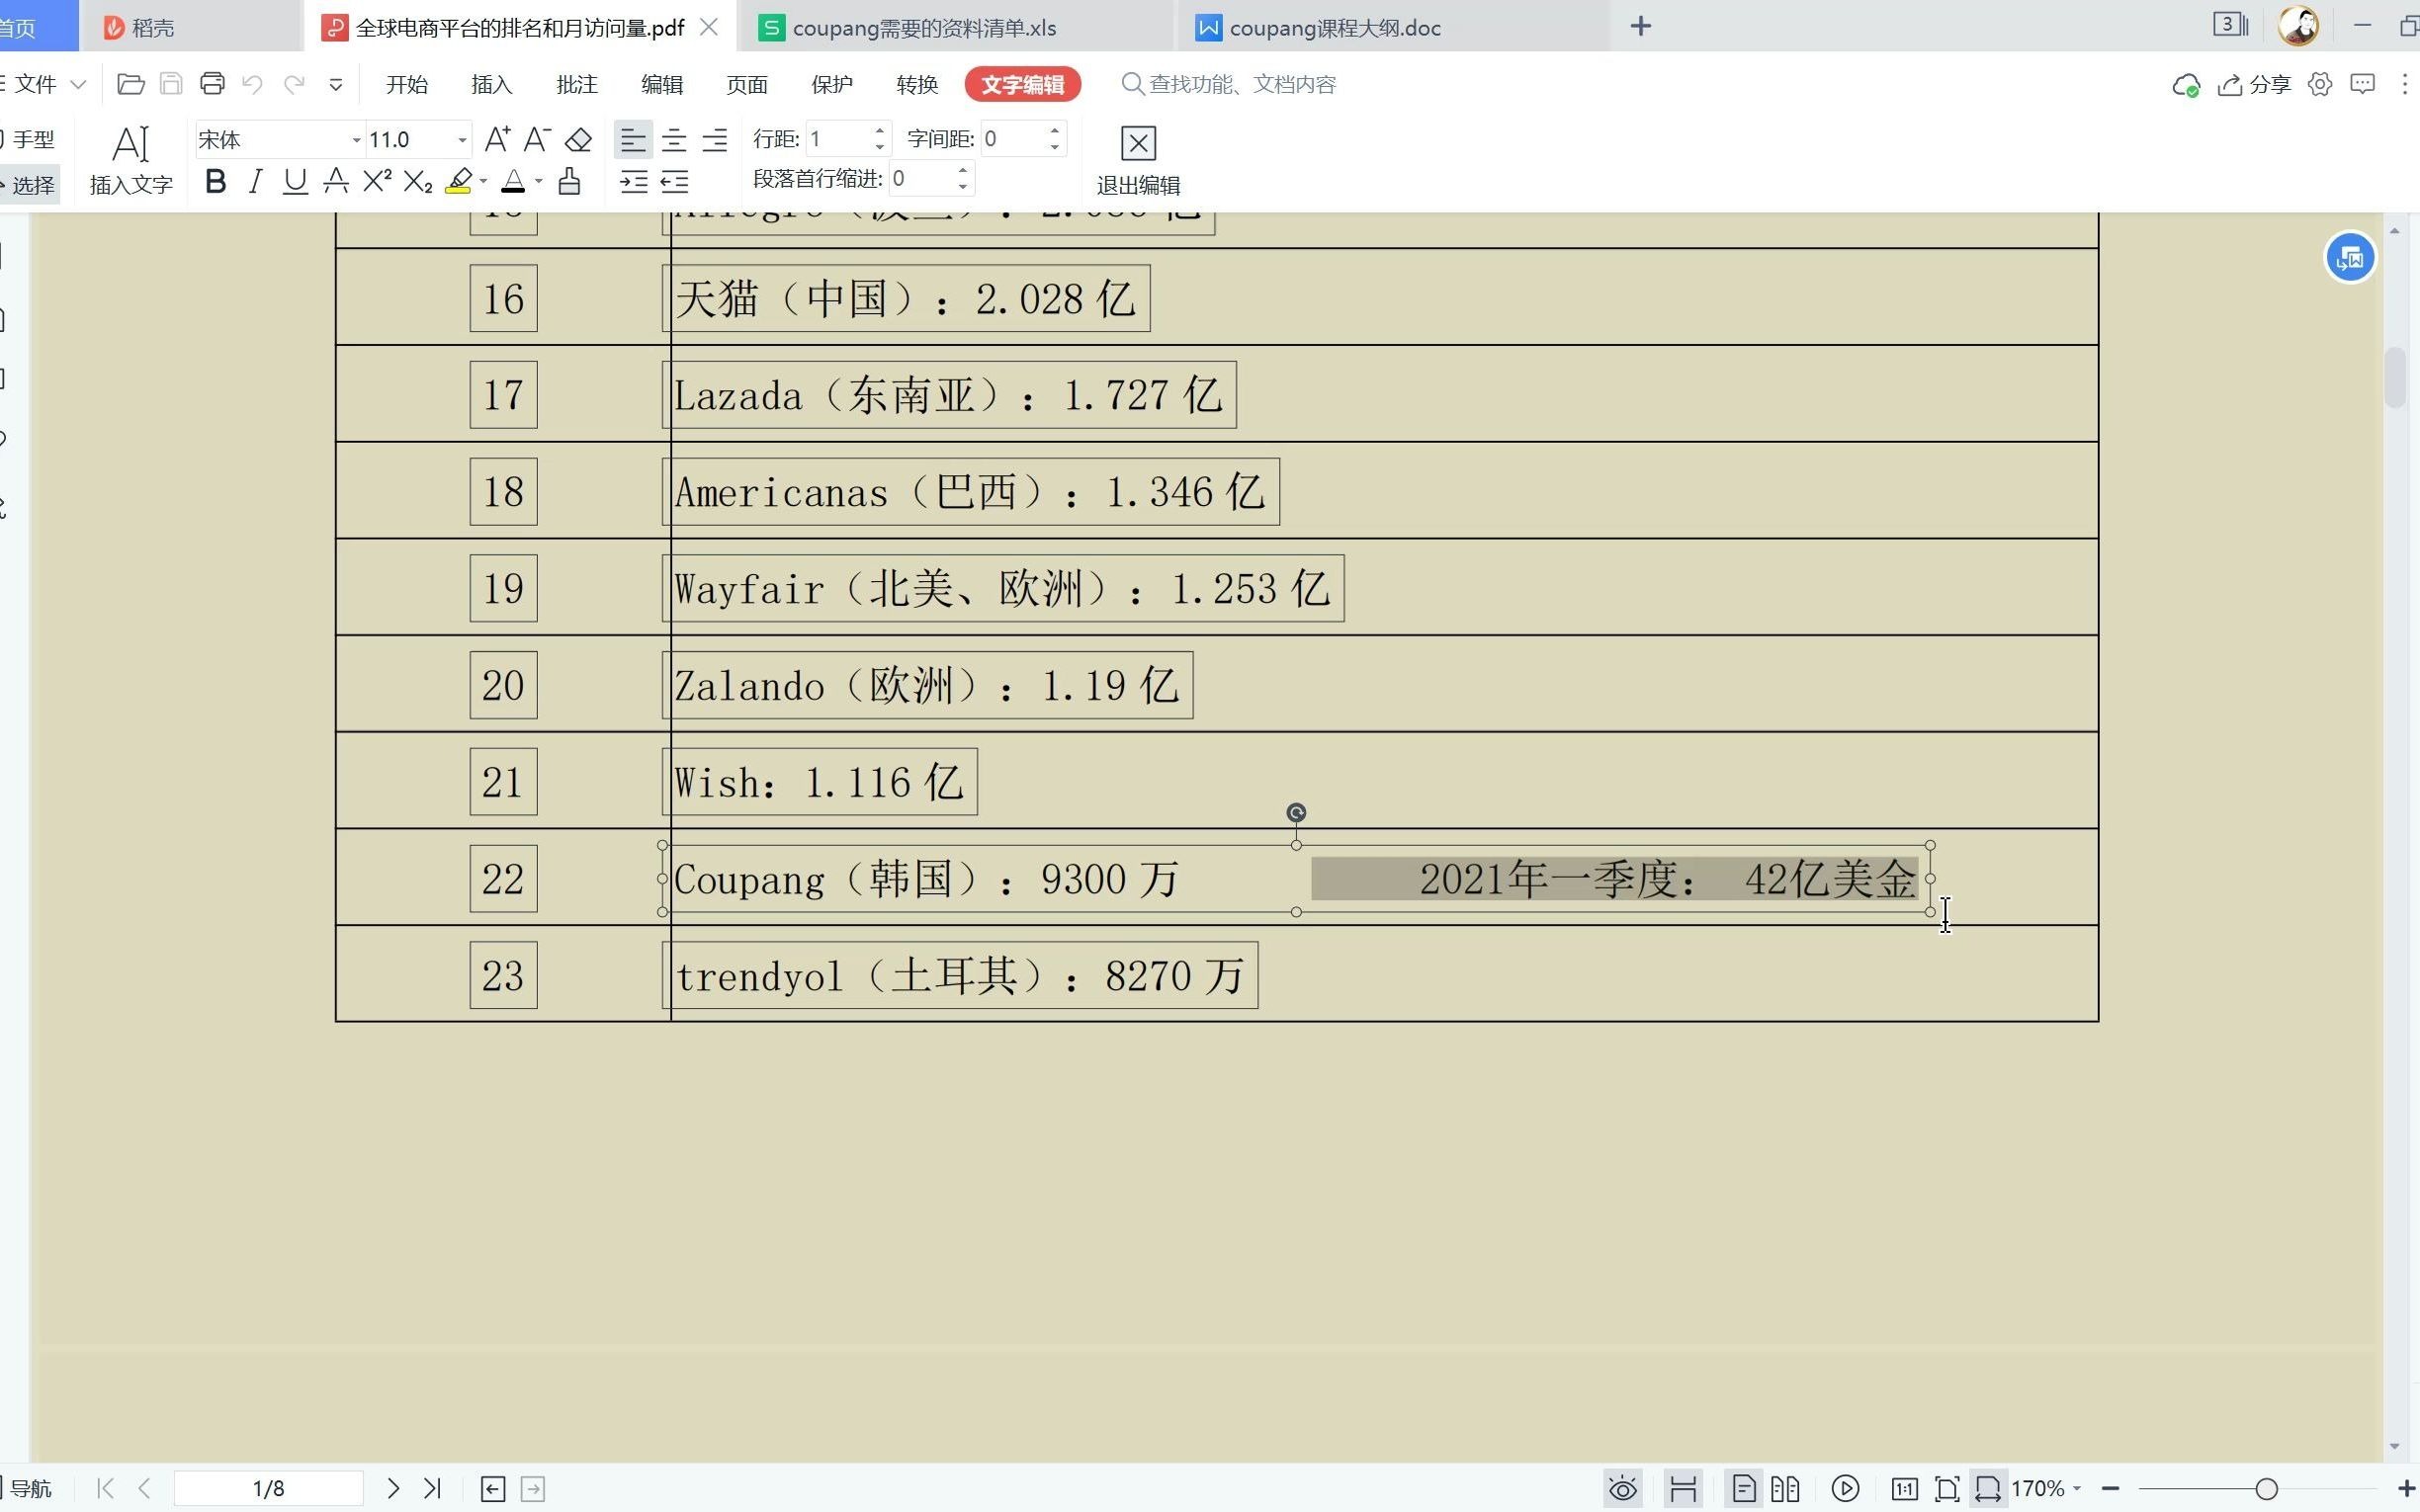The height and width of the screenshot is (1512, 2420).
Task: Click the 分享 share button
Action: point(2254,84)
